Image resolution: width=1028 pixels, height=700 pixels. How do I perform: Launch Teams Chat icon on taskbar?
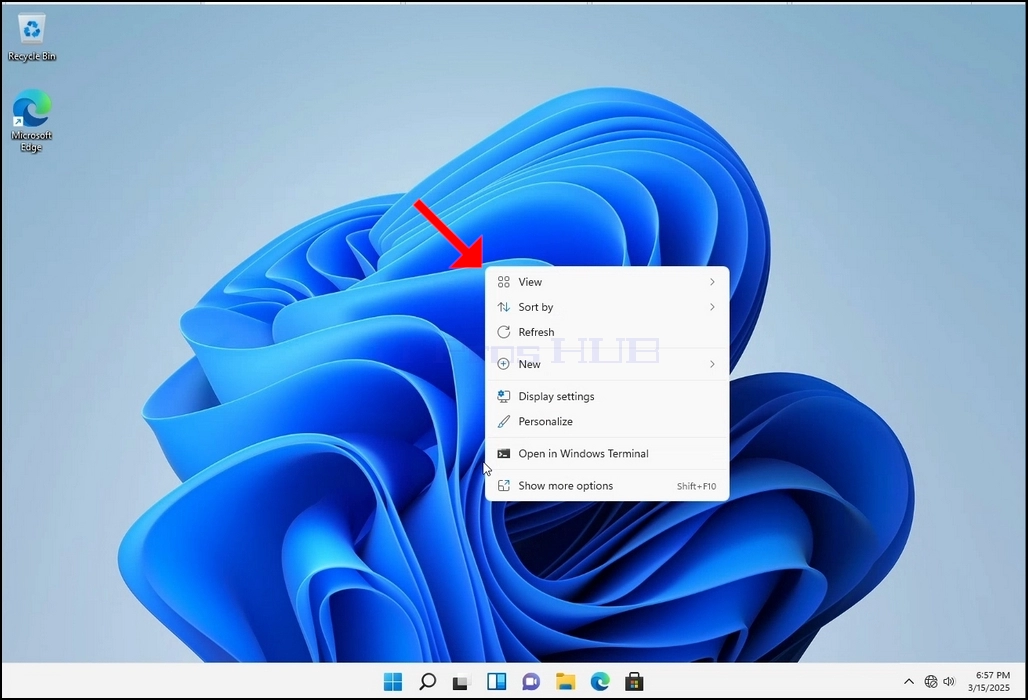click(x=531, y=682)
